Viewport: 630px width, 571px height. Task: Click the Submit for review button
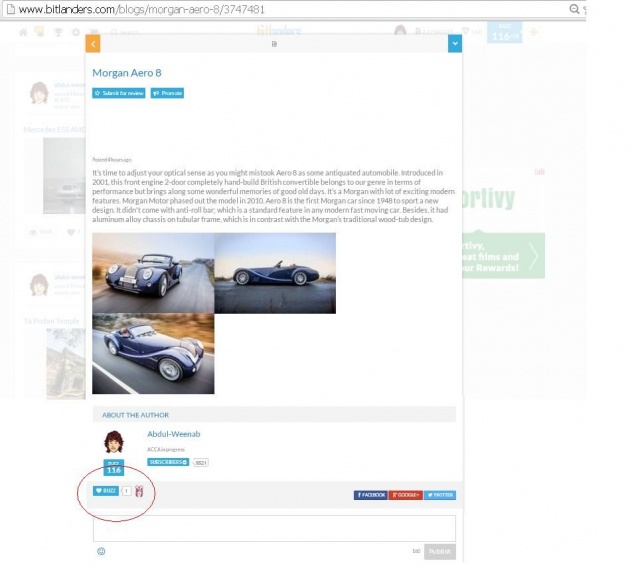119,93
